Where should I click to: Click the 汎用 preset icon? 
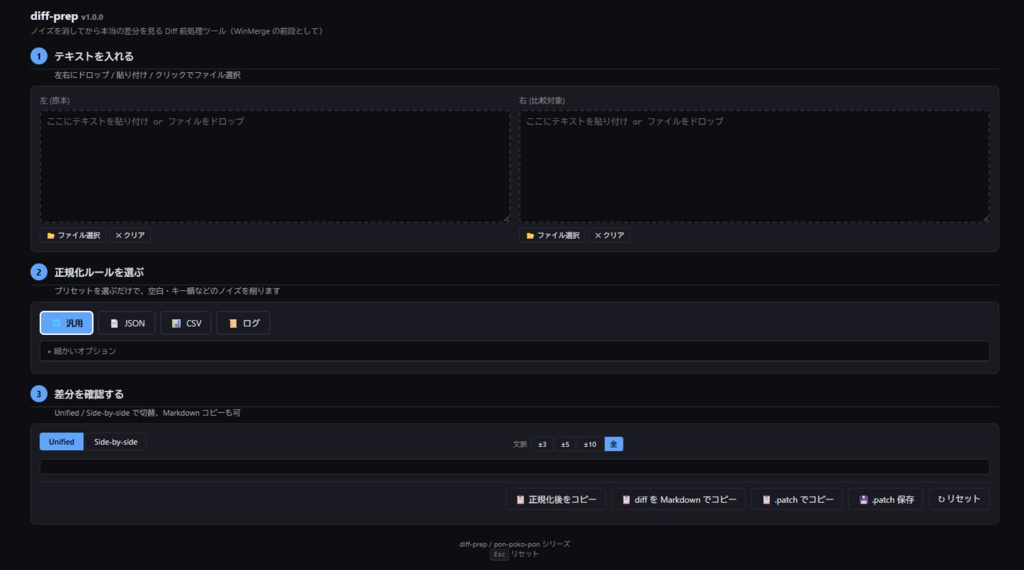(x=56, y=323)
